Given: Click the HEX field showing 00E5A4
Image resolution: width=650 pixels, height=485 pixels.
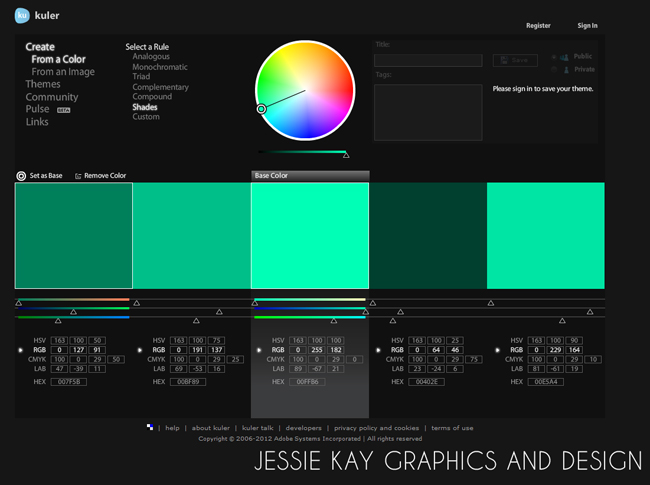Looking at the screenshot, I should [x=546, y=382].
